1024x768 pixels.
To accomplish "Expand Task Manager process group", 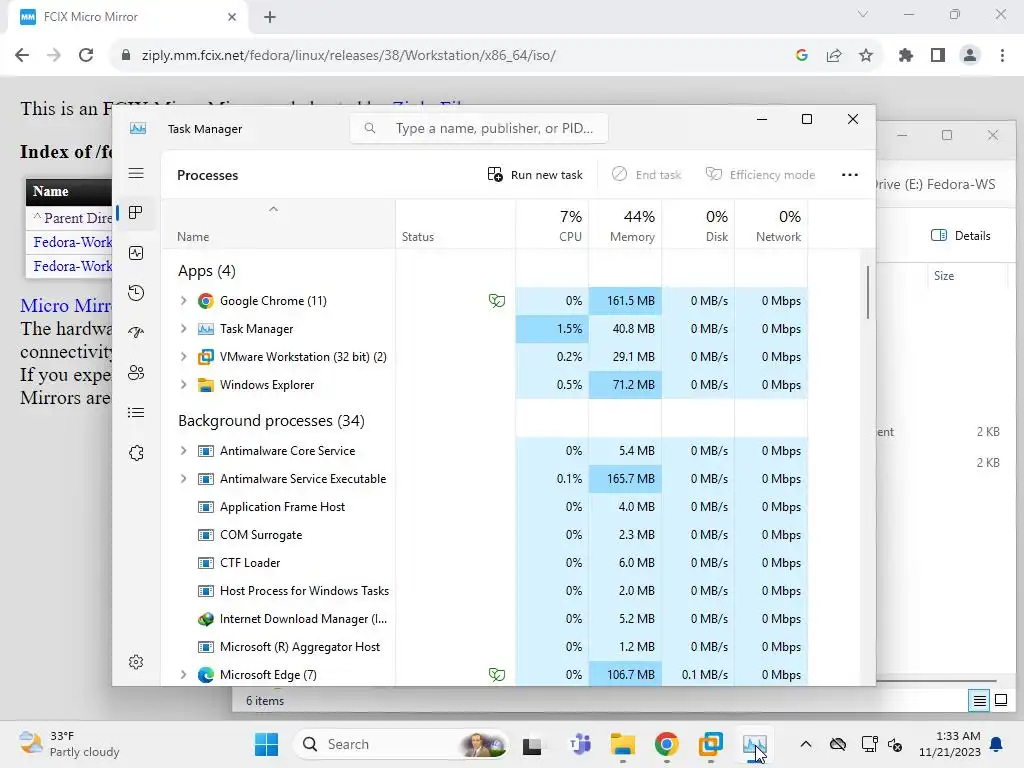I will (184, 329).
